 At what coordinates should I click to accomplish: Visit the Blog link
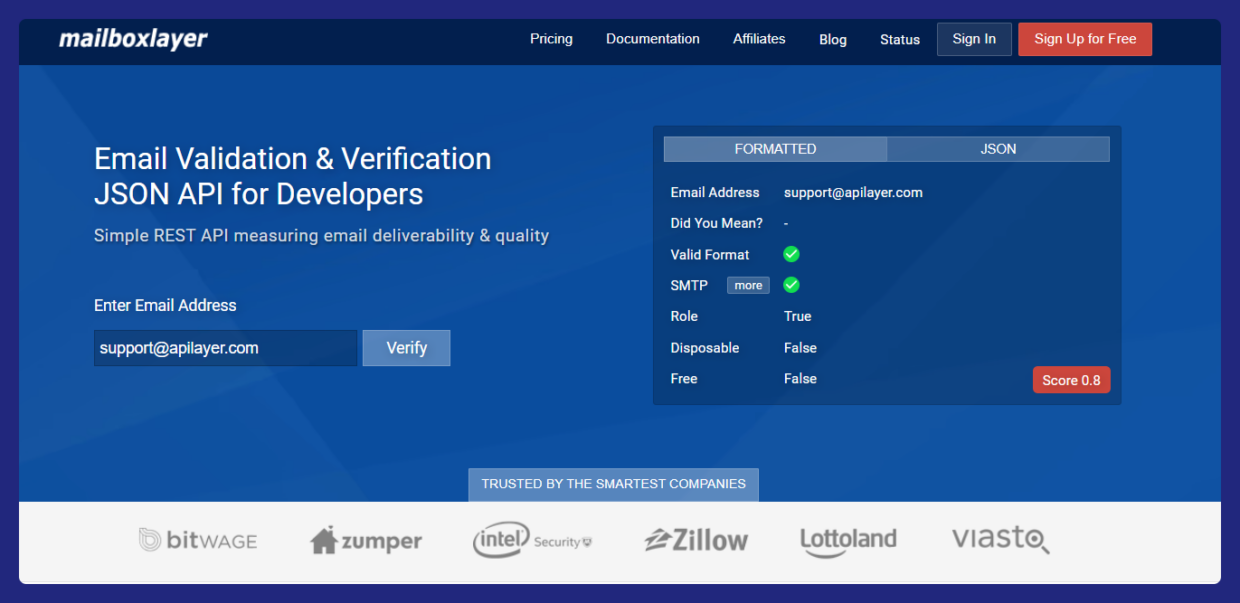point(833,40)
